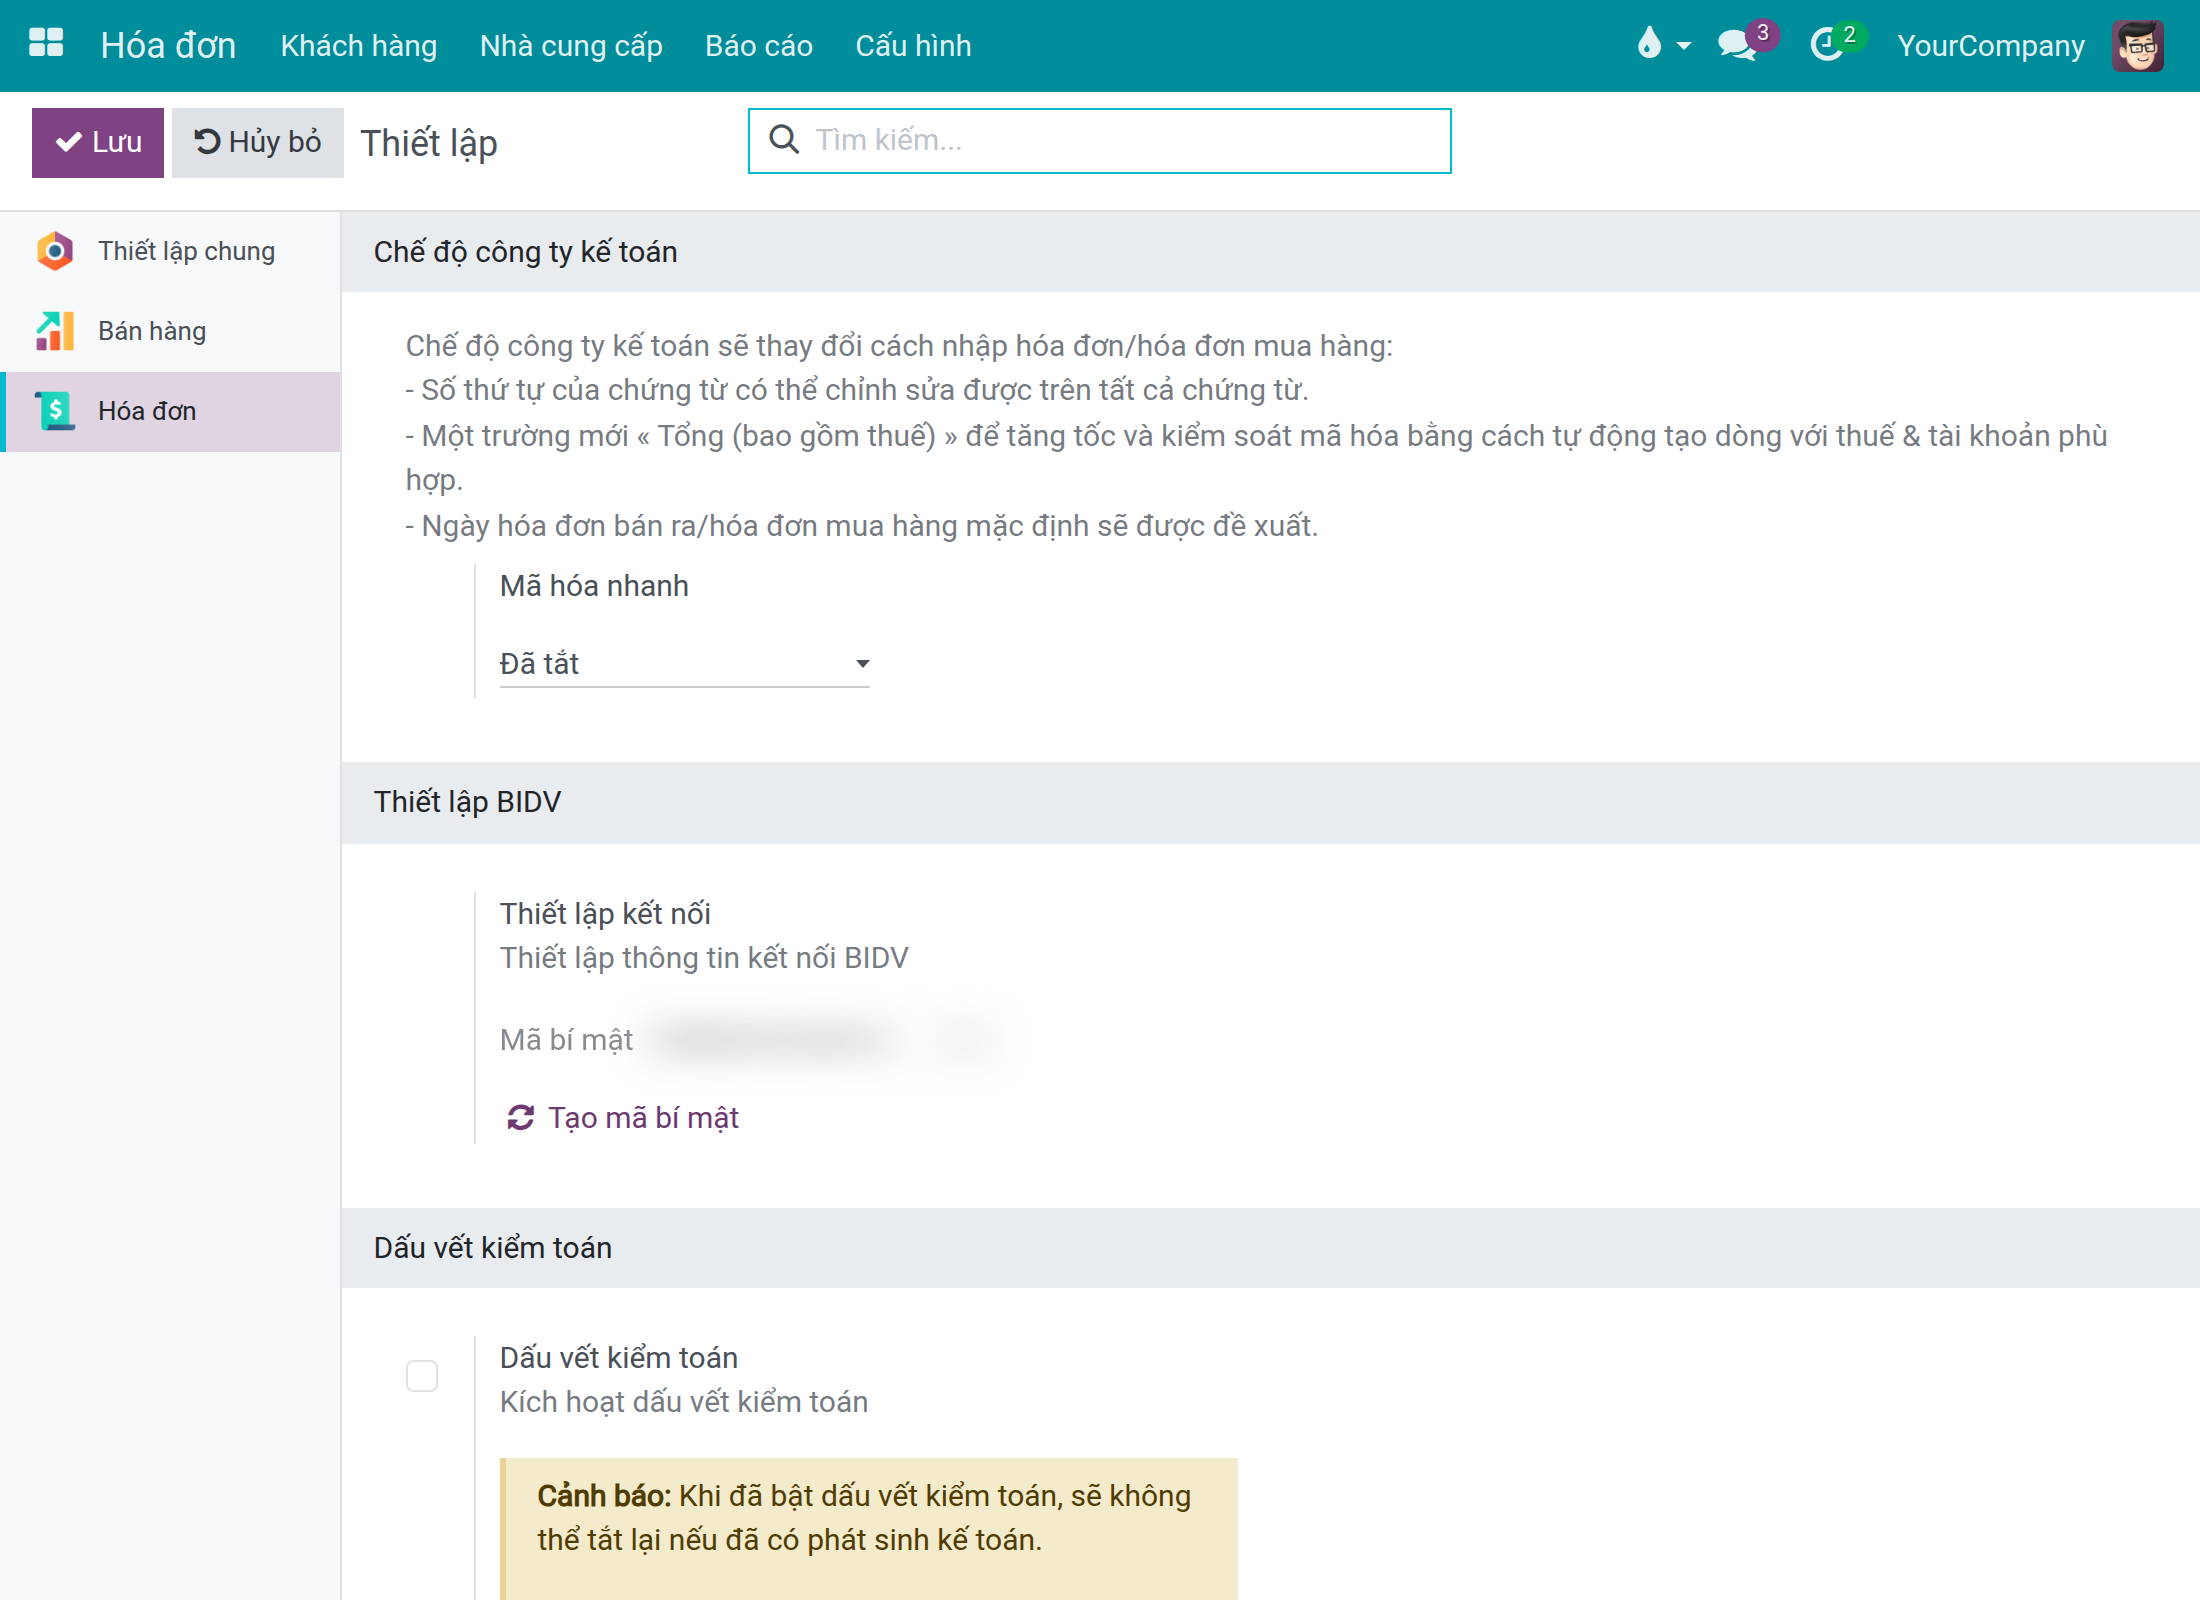Click the user avatar picture

pos(2137,45)
